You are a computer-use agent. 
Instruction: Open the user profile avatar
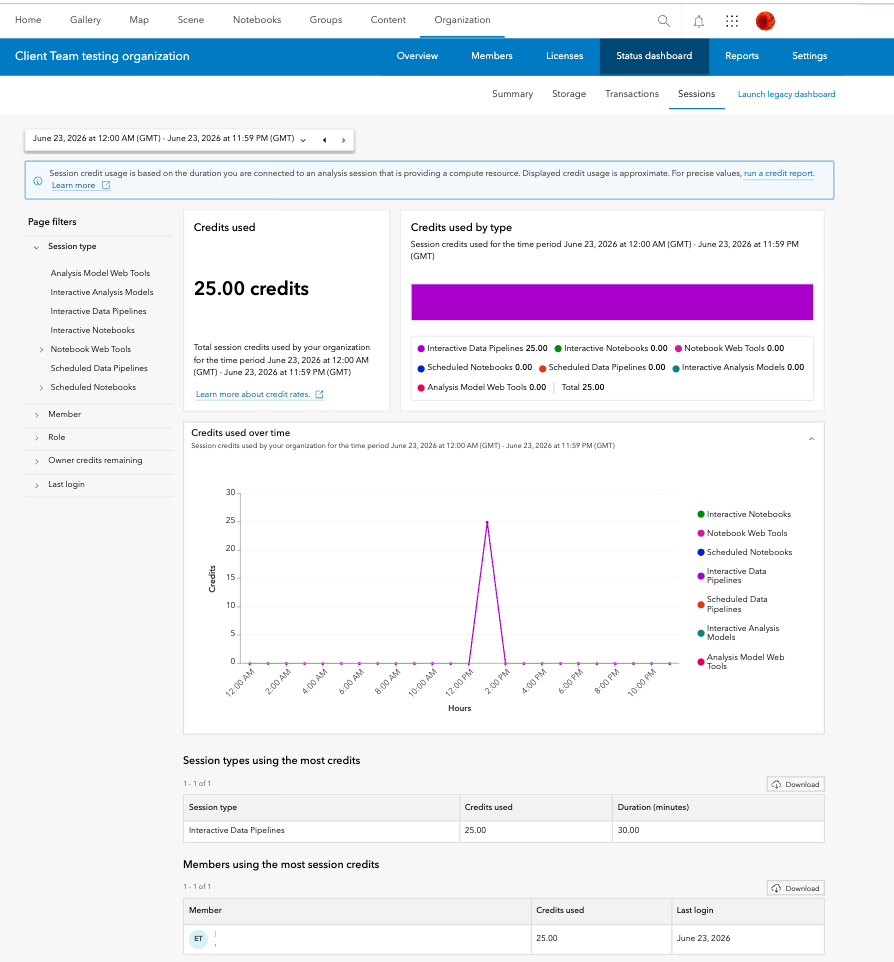tap(765, 21)
